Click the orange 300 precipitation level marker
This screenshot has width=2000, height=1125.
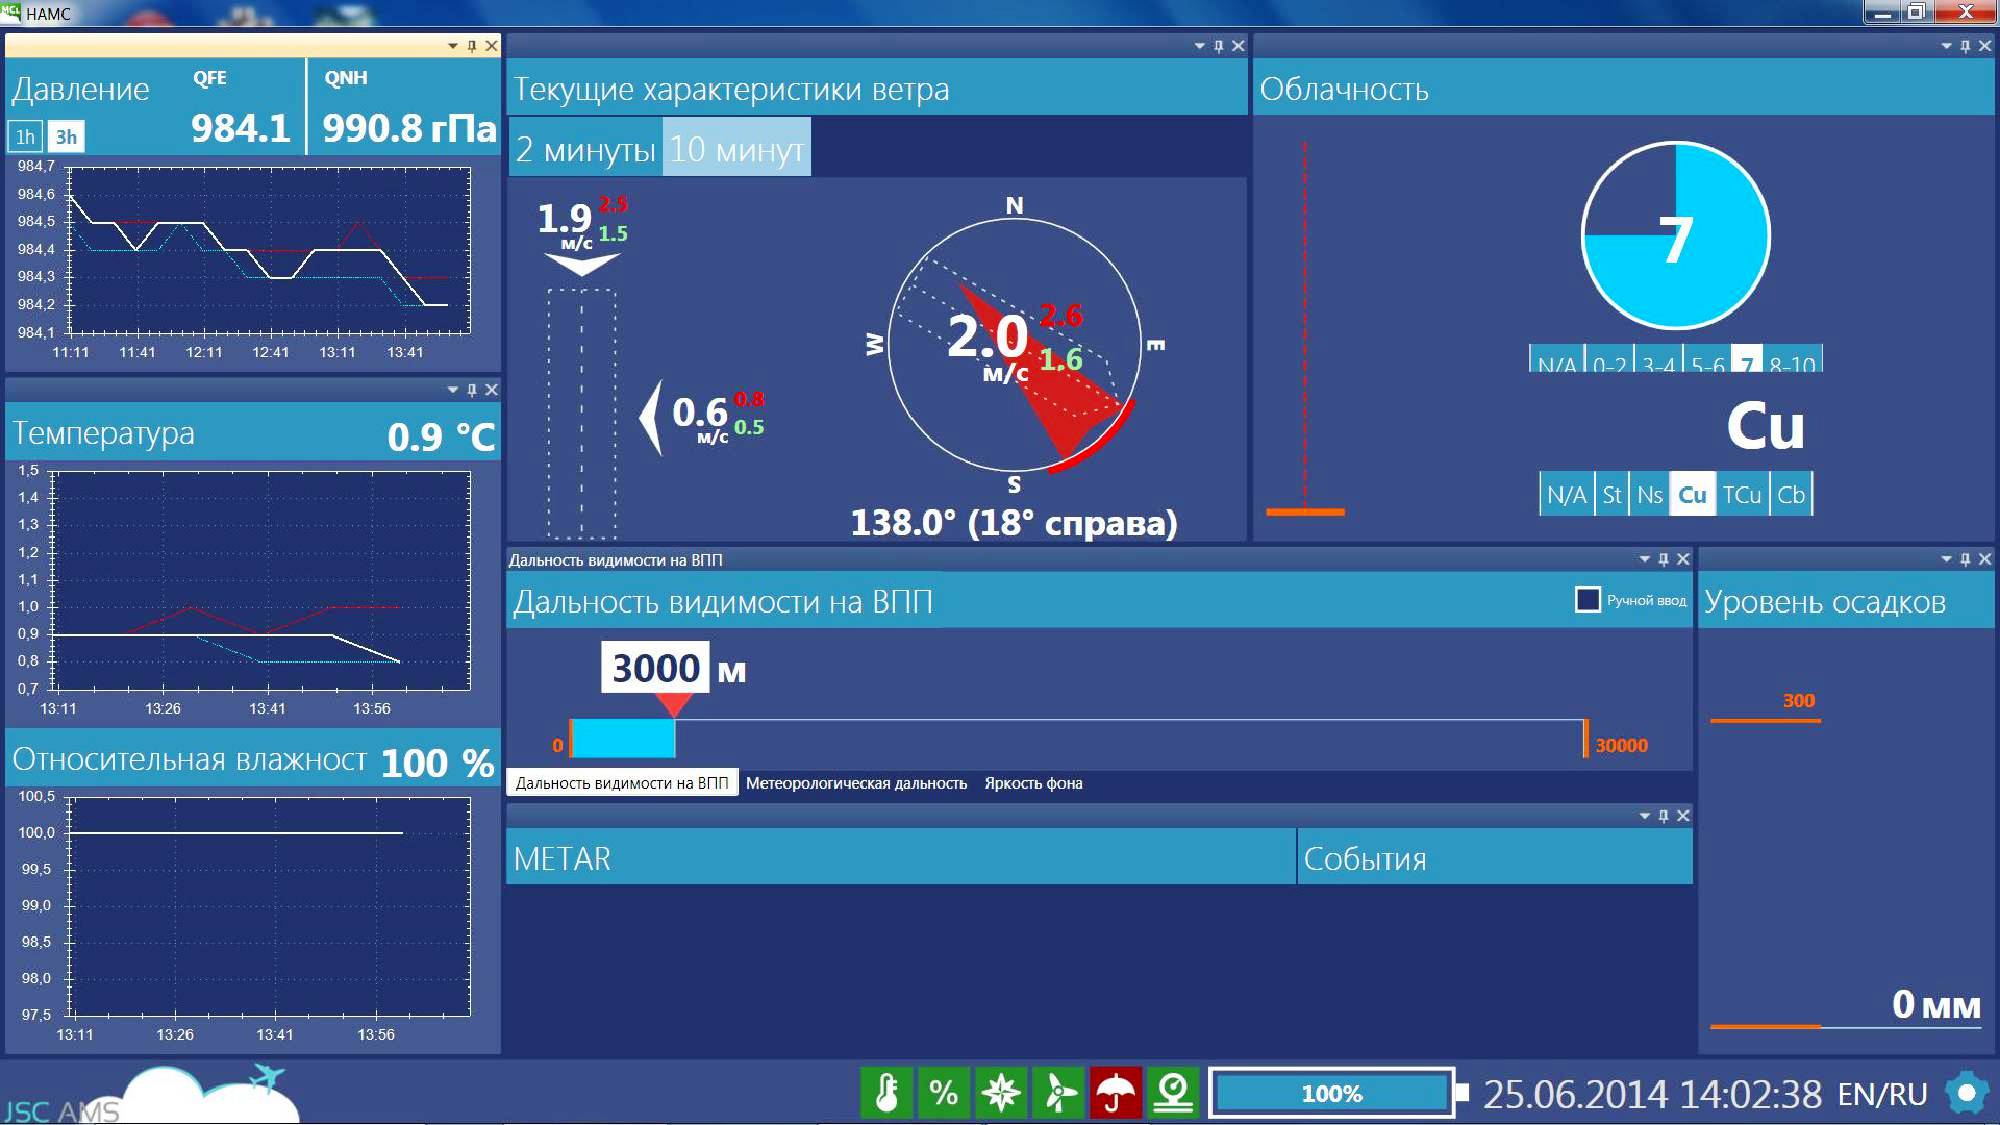tap(1766, 719)
